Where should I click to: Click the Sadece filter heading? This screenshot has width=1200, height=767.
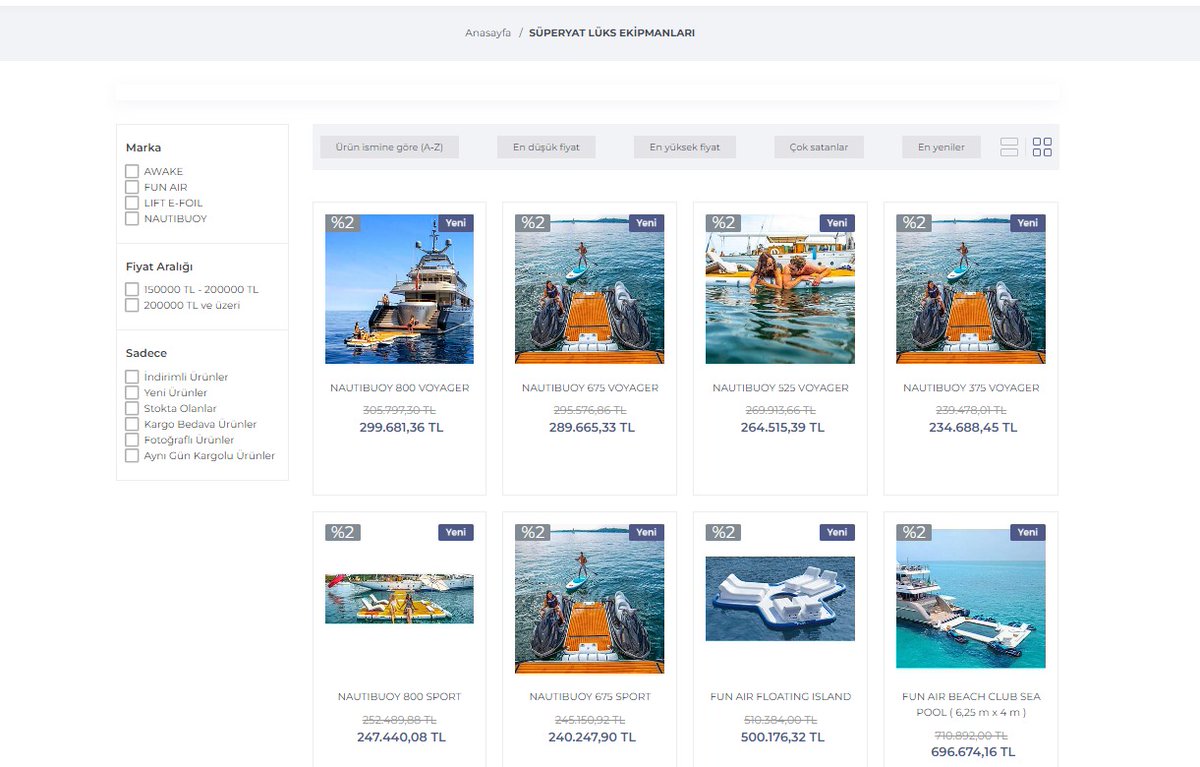point(146,353)
